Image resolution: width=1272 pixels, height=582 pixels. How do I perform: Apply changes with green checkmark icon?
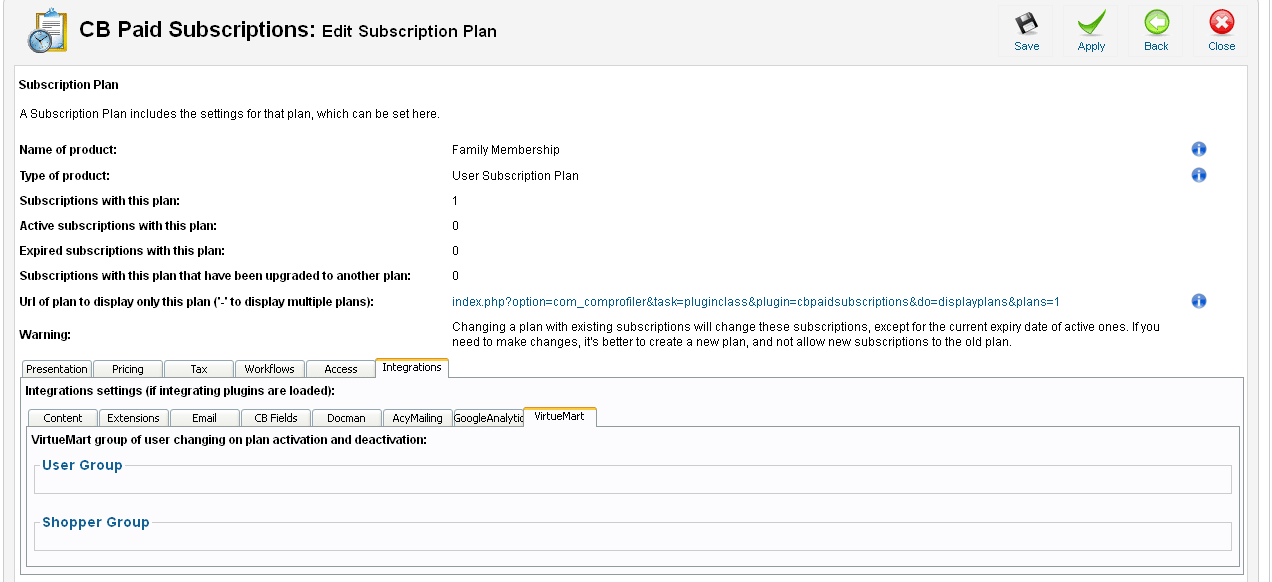pos(1091,24)
